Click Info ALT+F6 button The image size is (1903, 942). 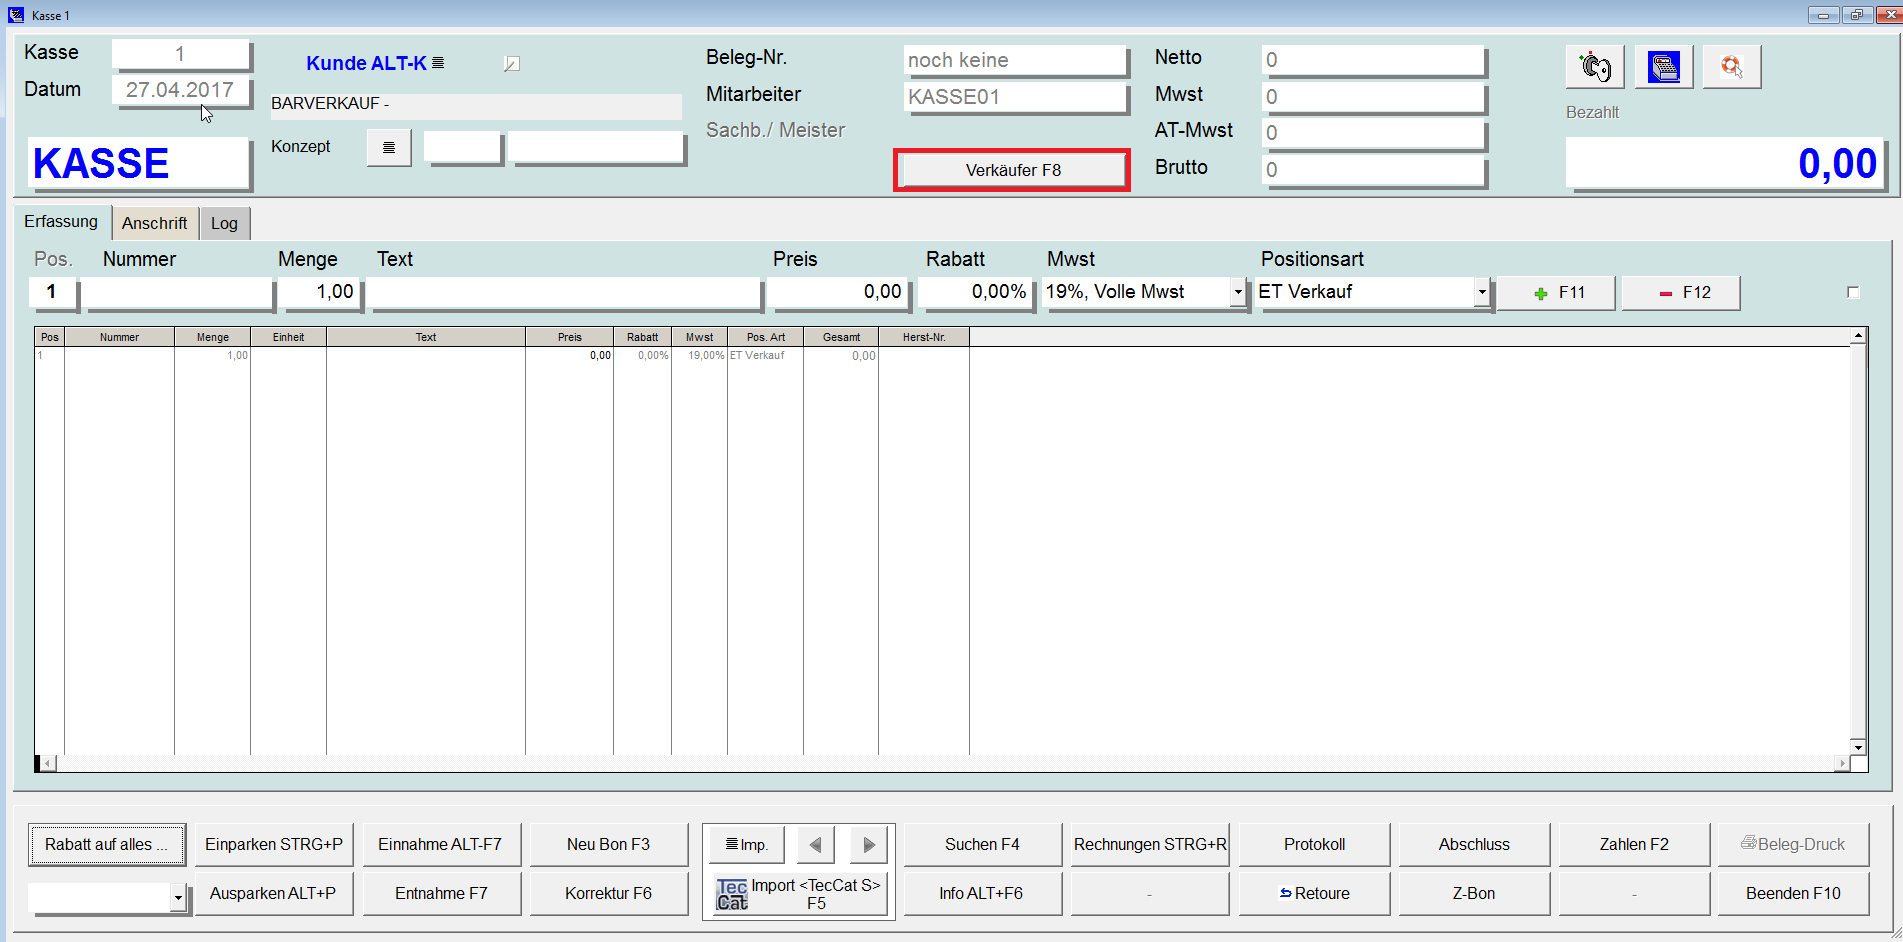coord(982,894)
